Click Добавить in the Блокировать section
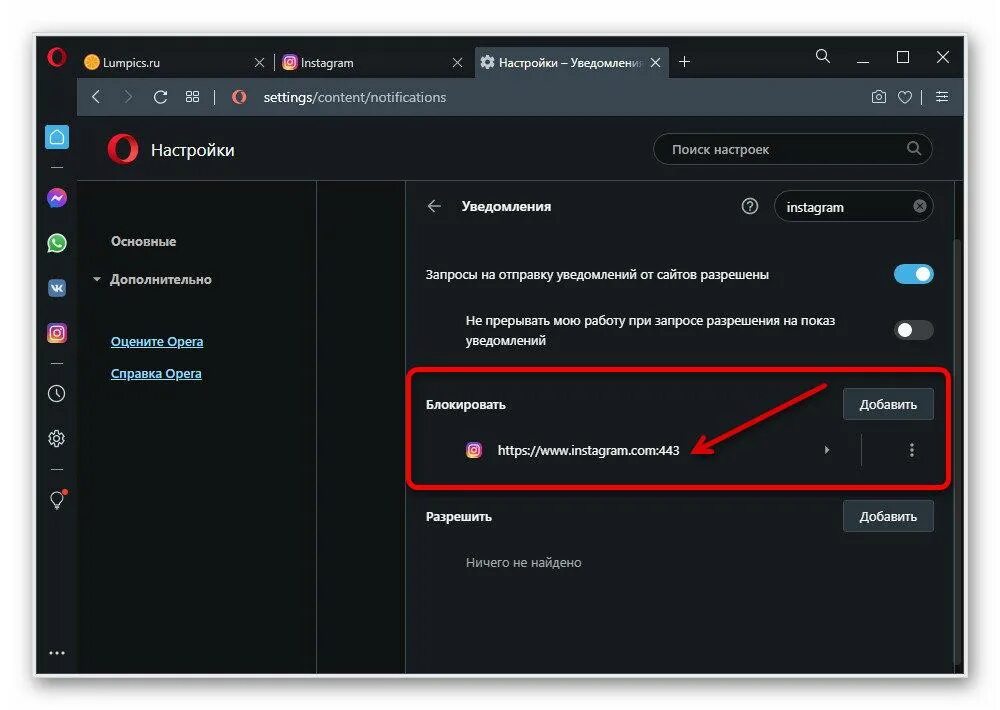 (x=888, y=404)
